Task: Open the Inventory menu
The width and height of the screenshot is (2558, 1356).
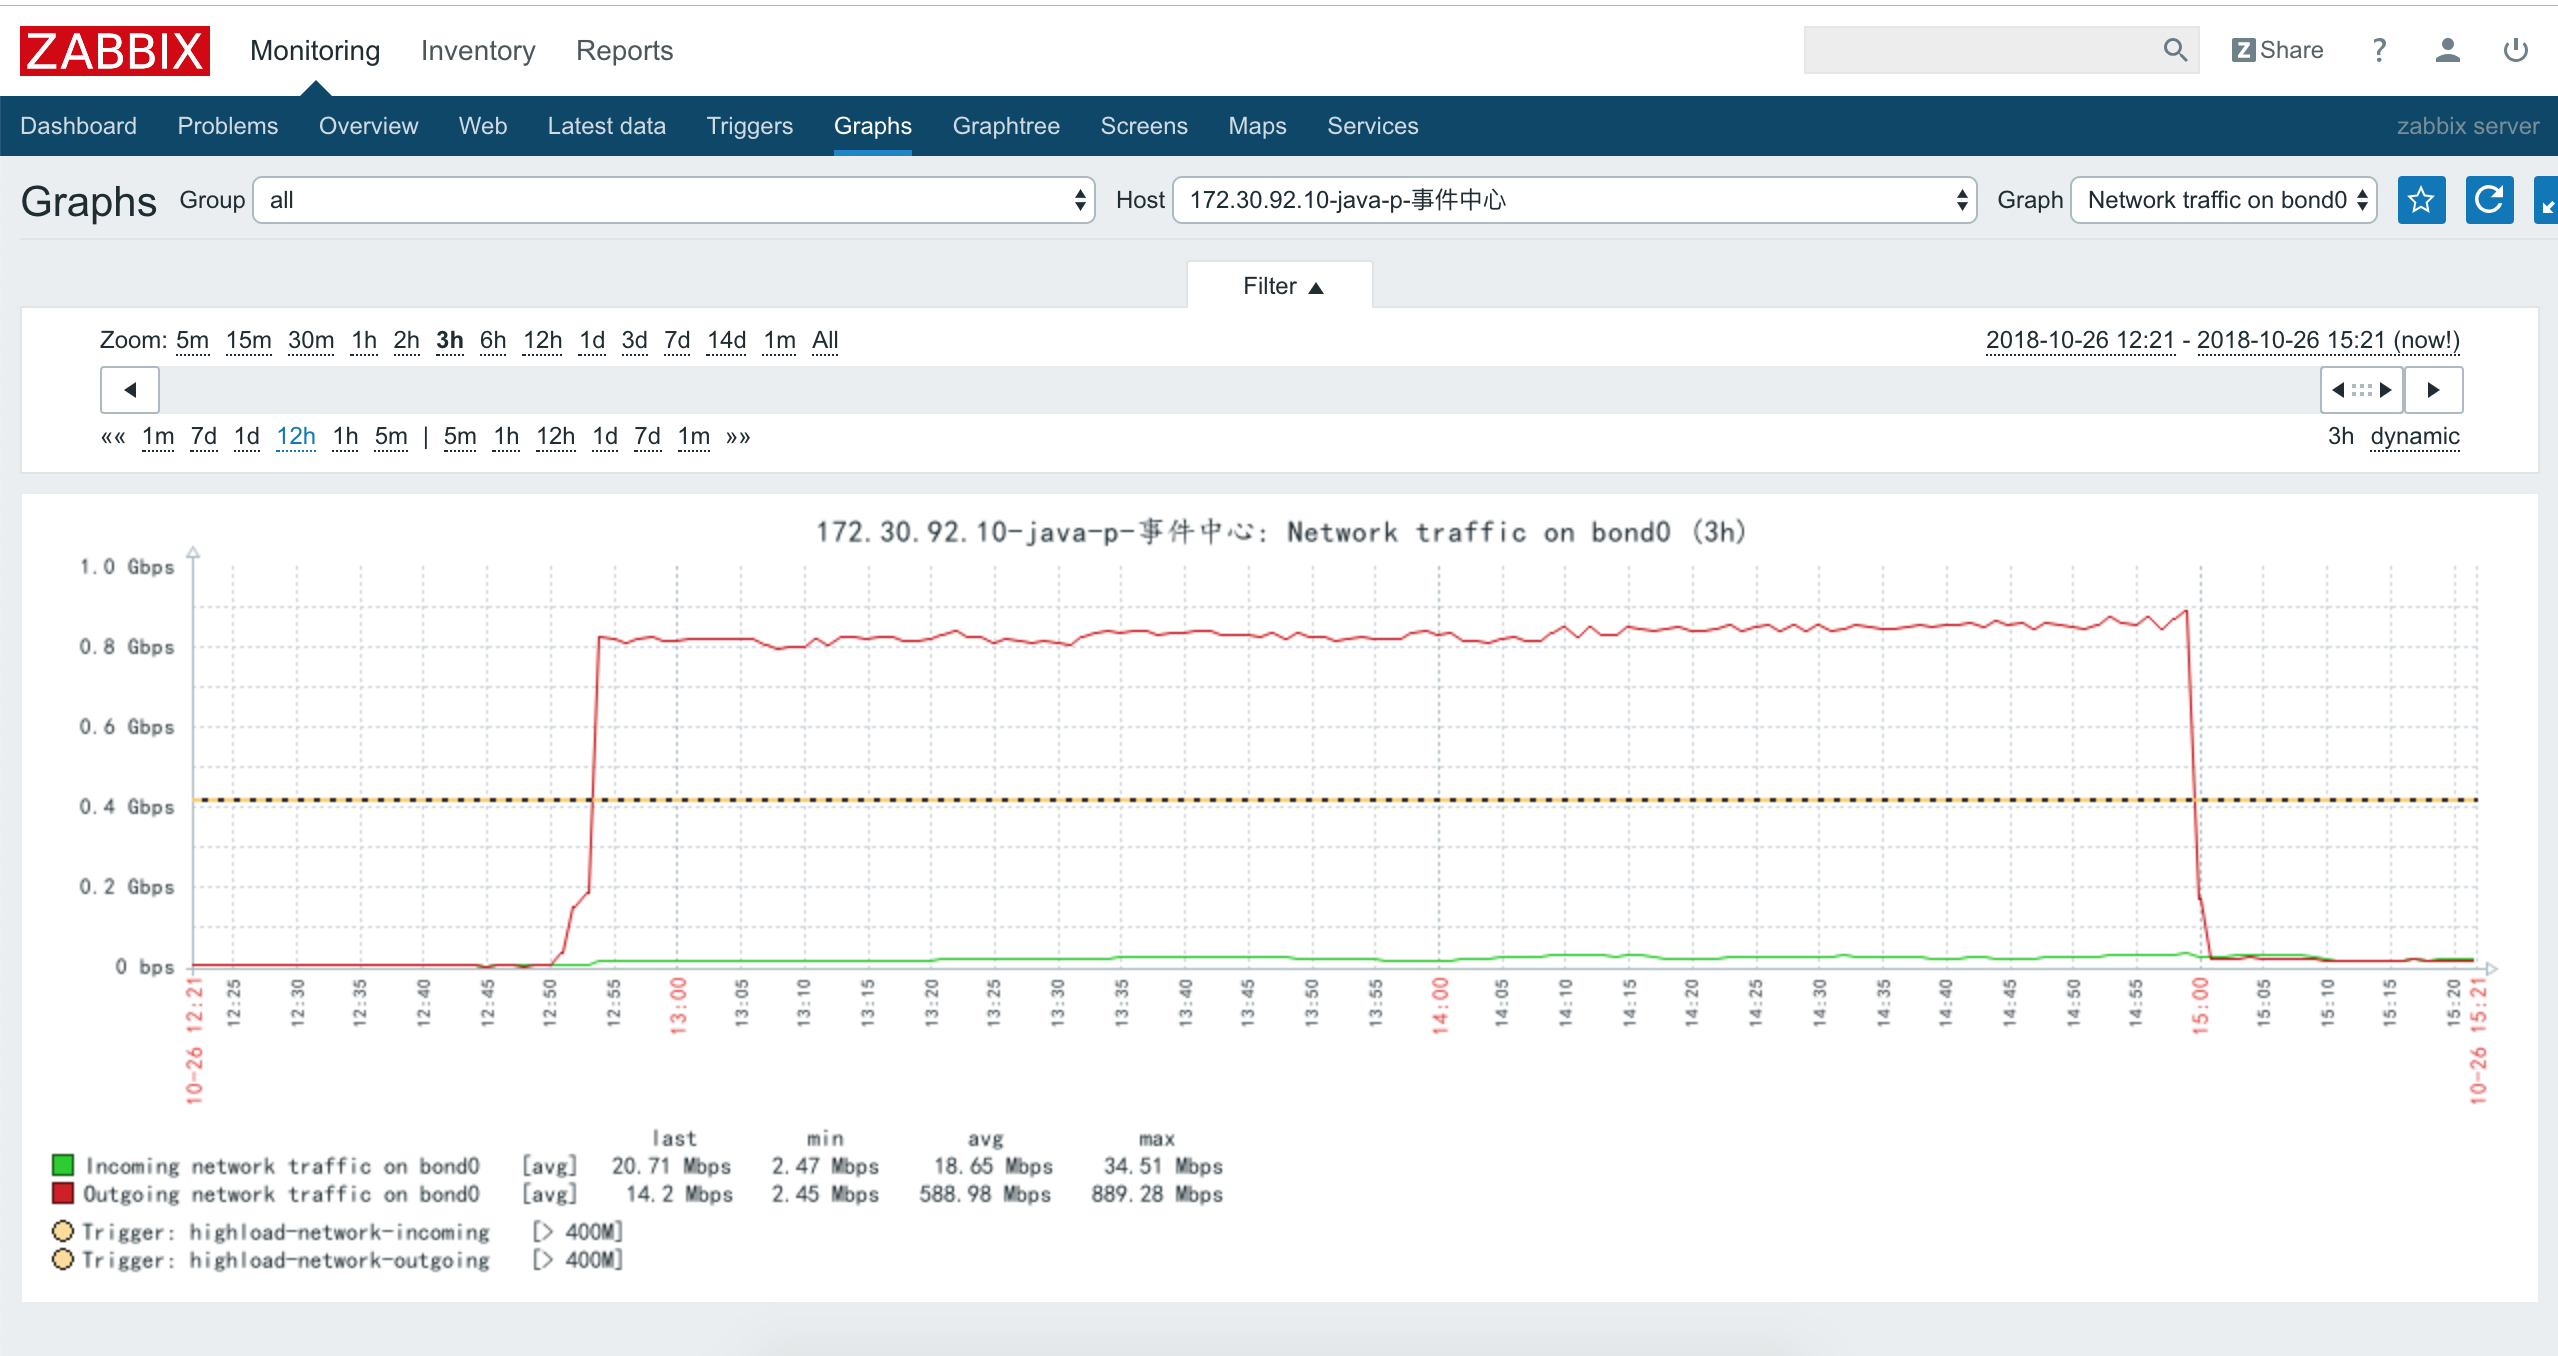Action: click(x=478, y=51)
